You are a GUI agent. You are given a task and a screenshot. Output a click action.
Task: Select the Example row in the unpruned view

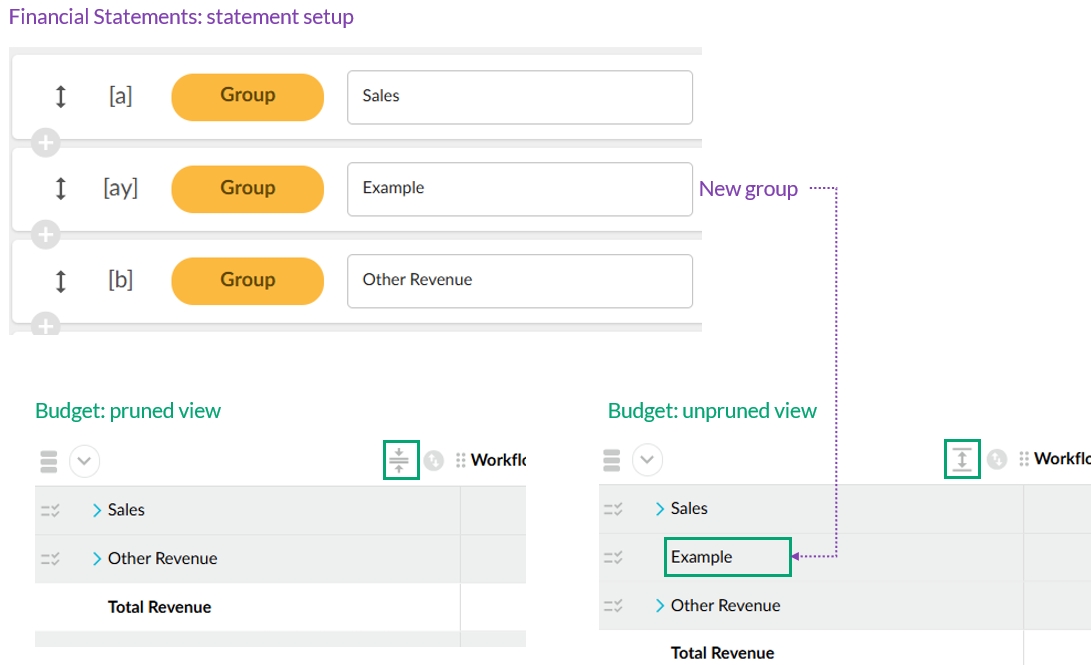(727, 557)
